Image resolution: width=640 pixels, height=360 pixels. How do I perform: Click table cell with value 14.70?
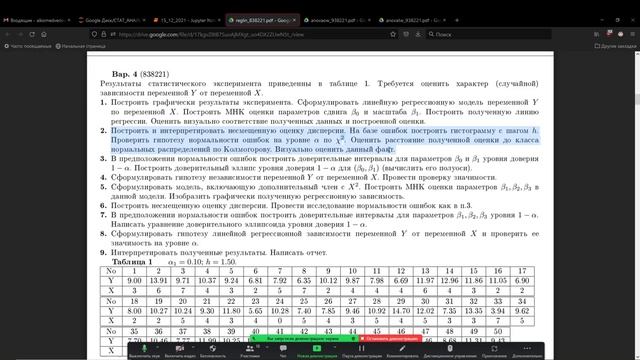[x=401, y=311]
